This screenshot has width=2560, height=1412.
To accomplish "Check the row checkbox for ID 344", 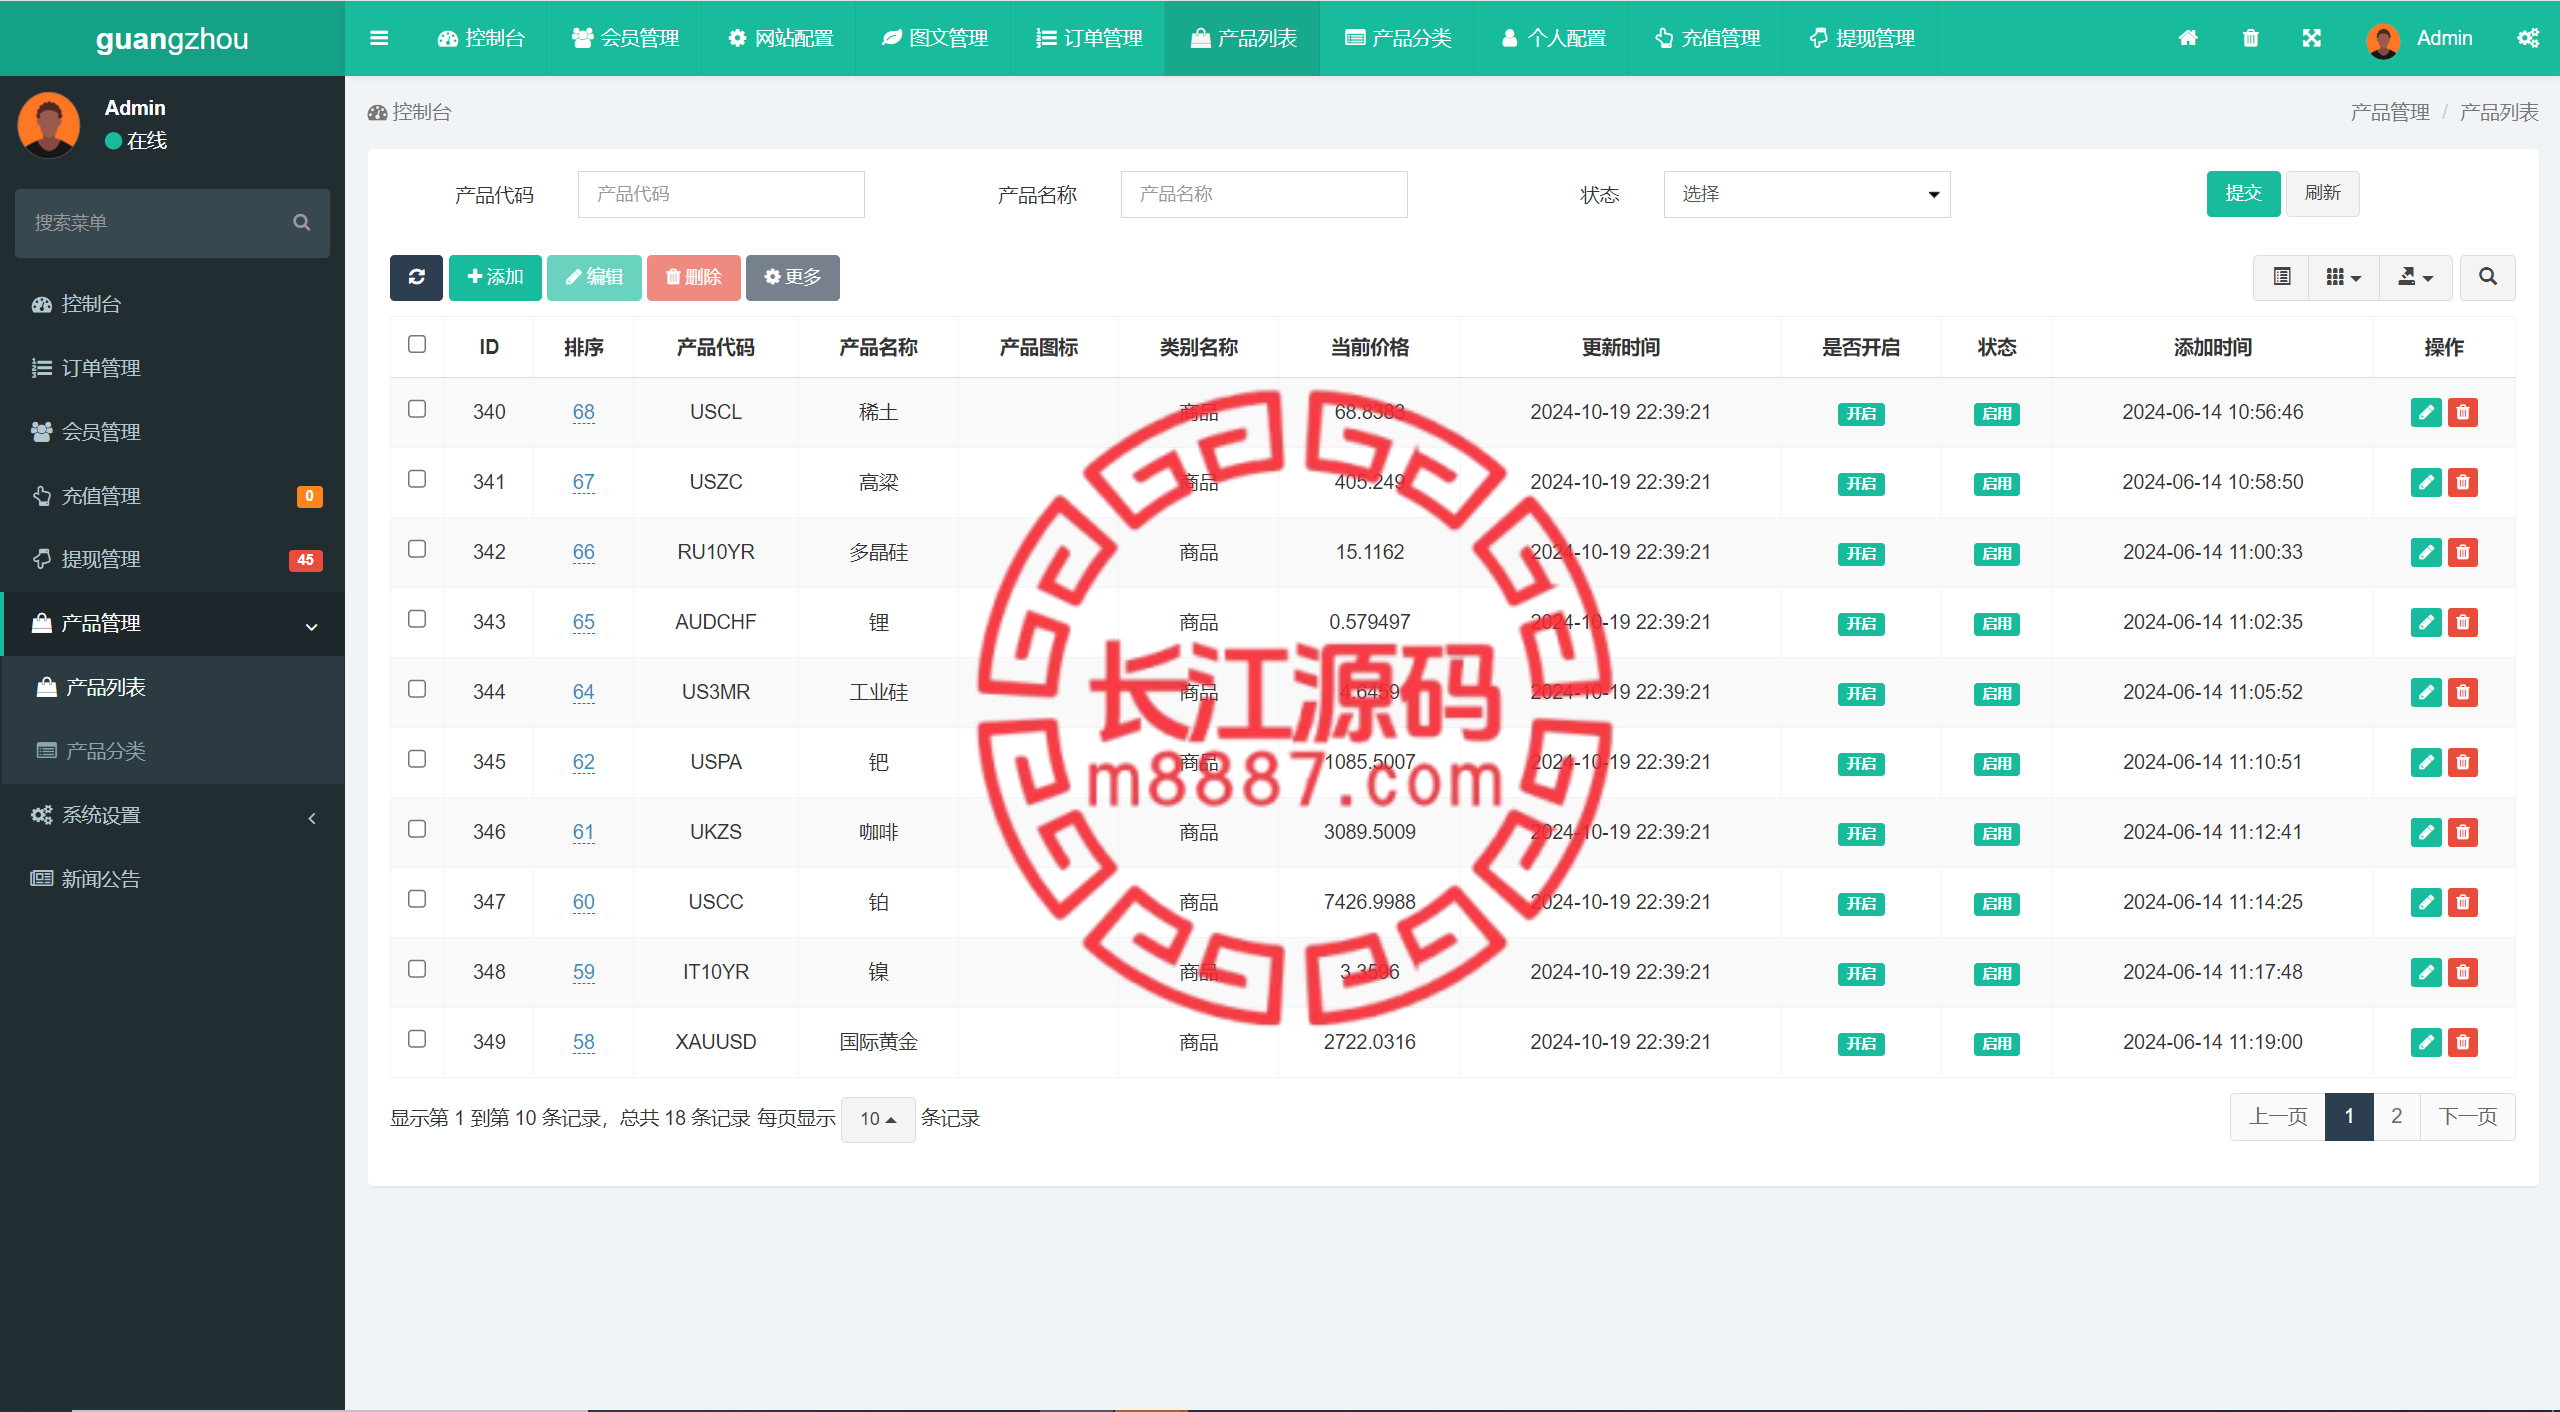I will pos(417,689).
